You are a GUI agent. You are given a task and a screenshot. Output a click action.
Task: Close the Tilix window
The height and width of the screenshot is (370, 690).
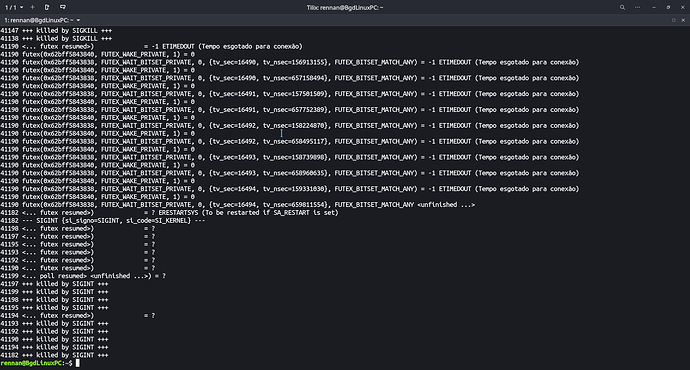pos(683,7)
